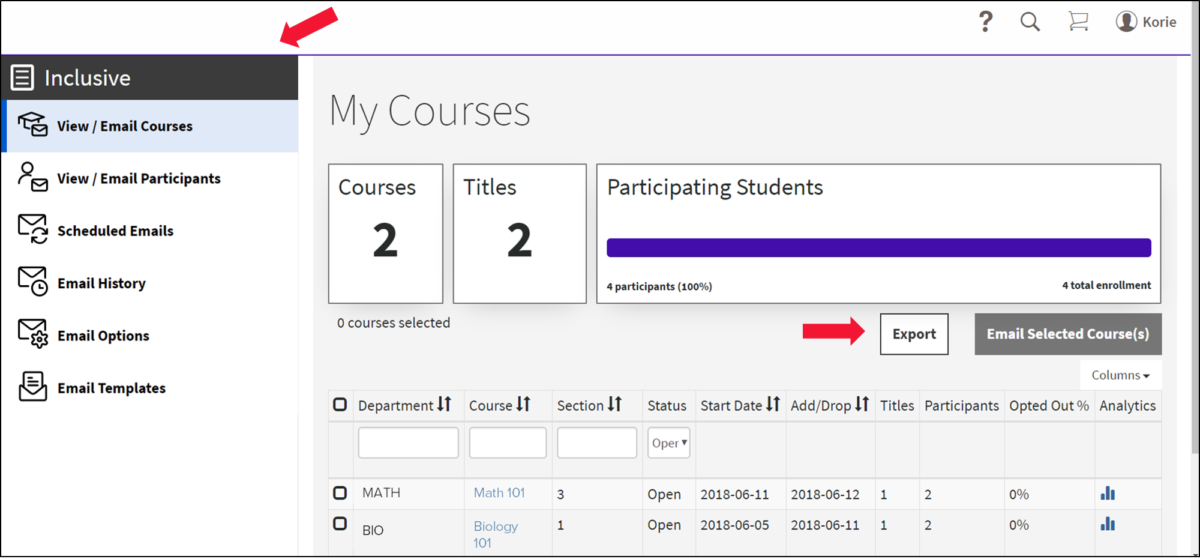Toggle the select-all courses checkbox in header
The image size is (1200, 559).
click(340, 405)
